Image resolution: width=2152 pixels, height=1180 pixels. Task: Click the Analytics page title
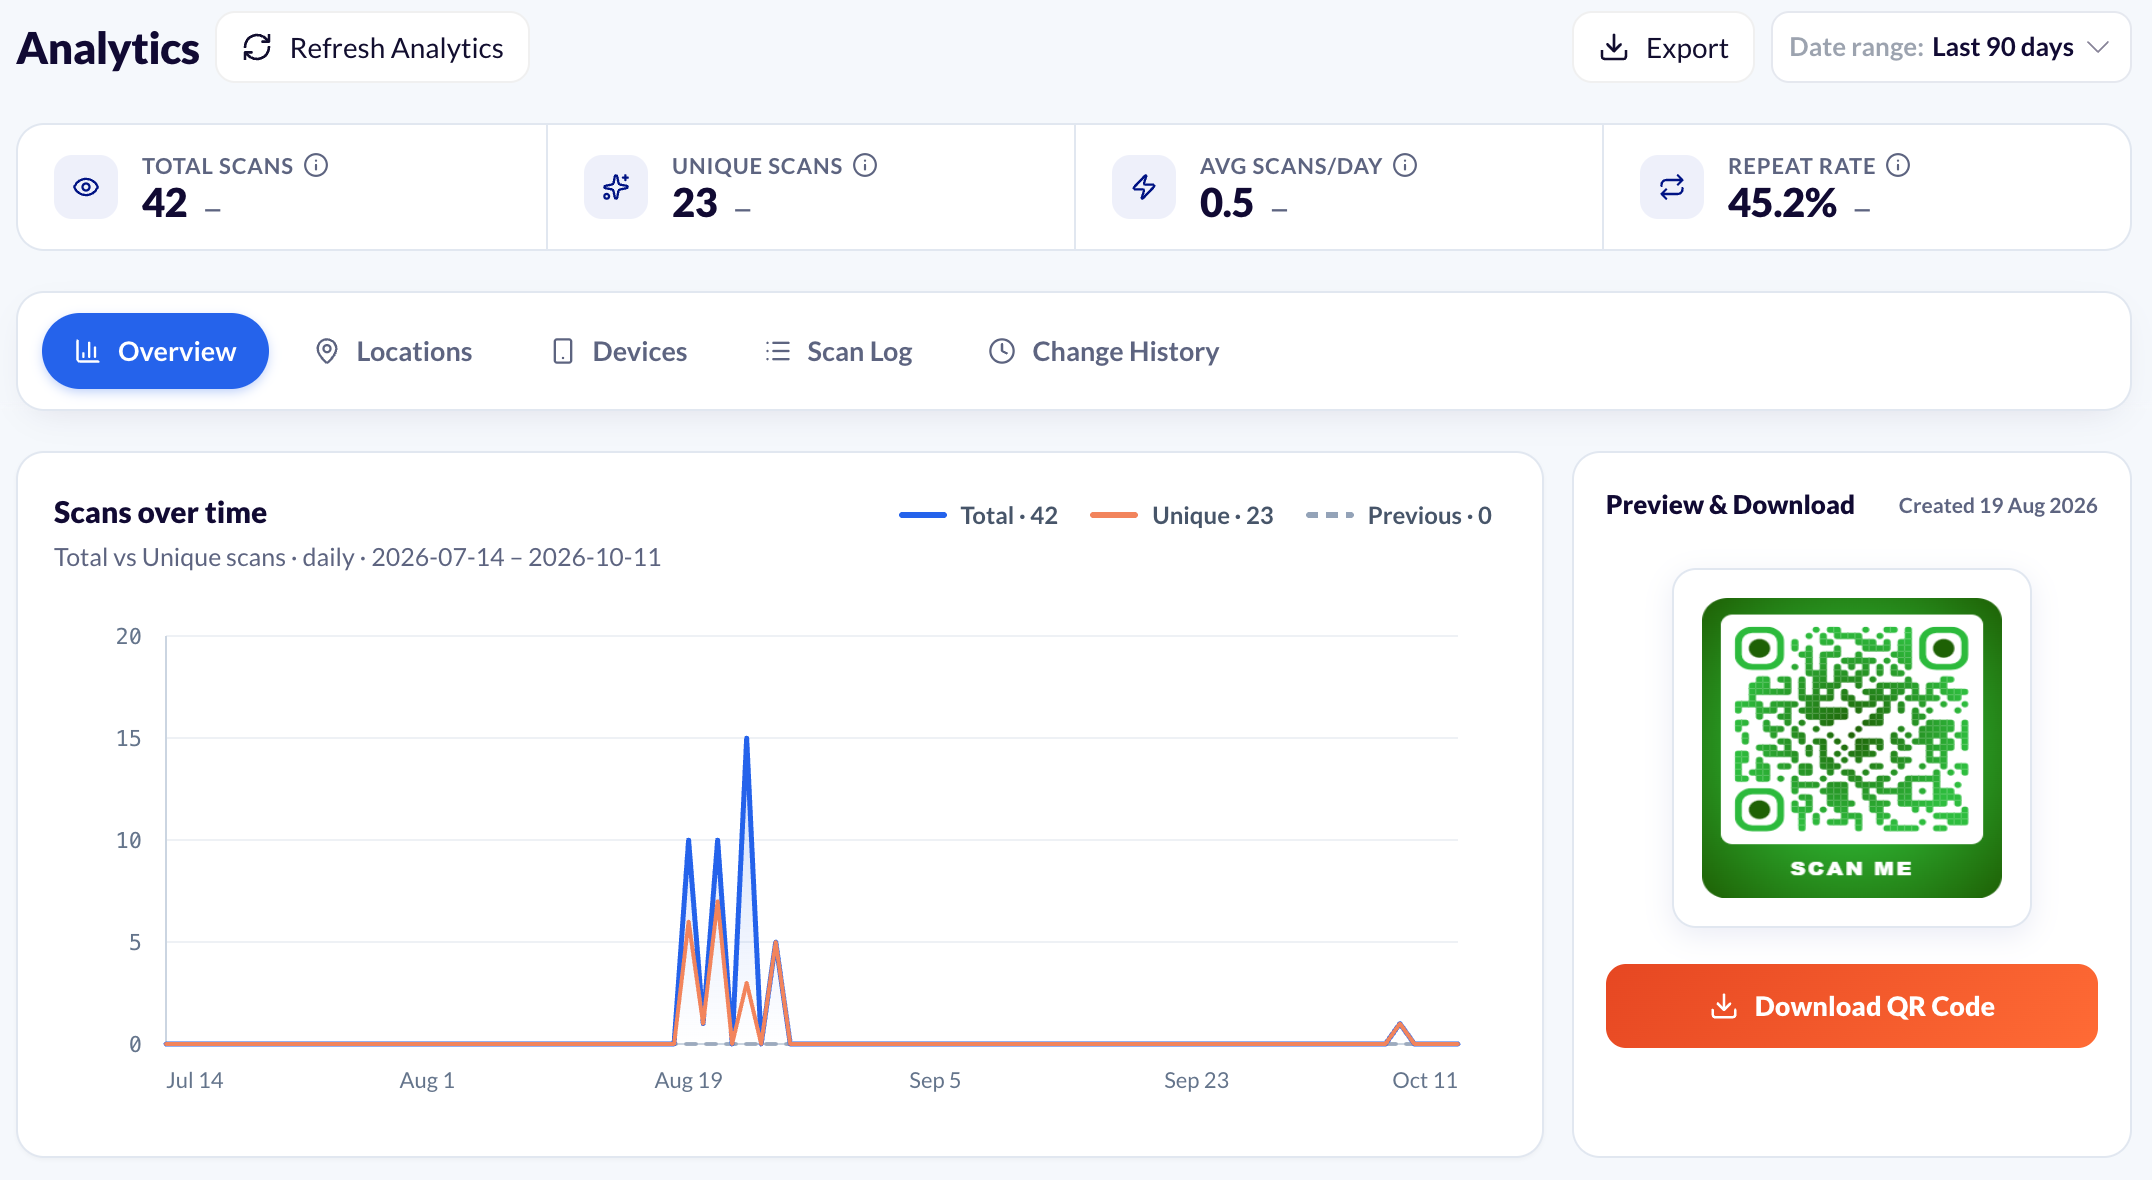pyautogui.click(x=108, y=48)
